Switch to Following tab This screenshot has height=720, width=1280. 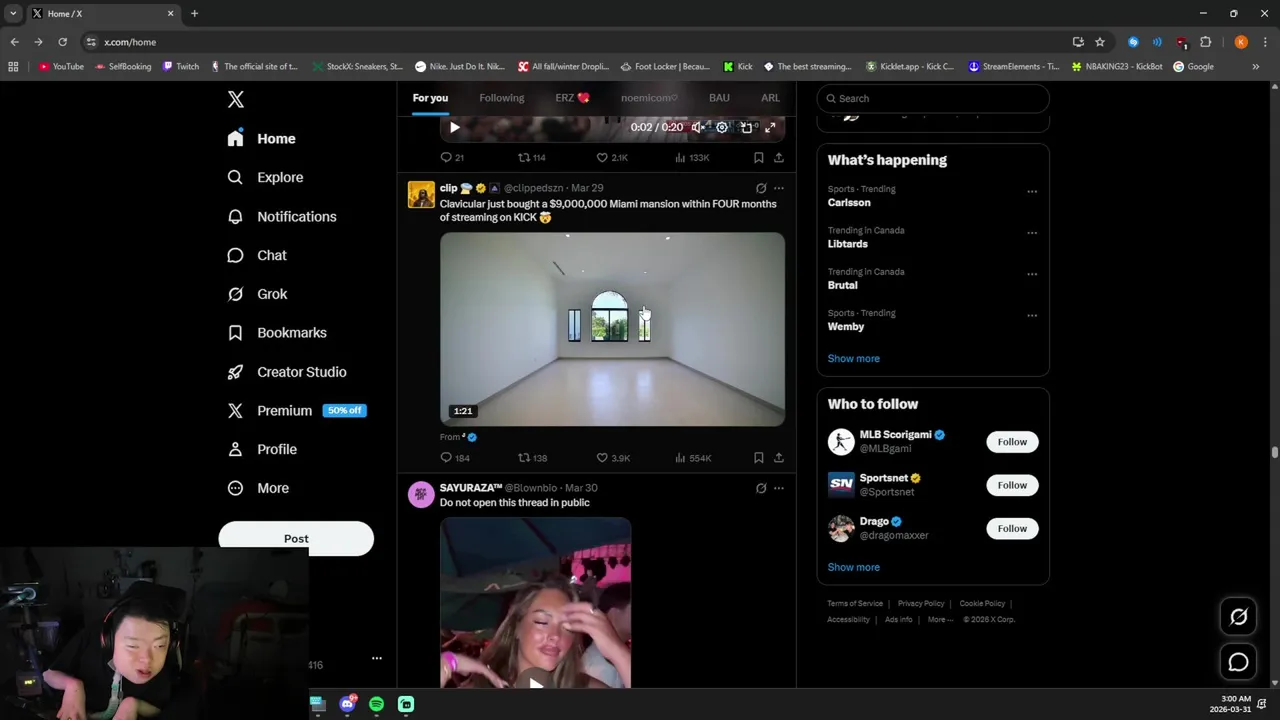[501, 98]
